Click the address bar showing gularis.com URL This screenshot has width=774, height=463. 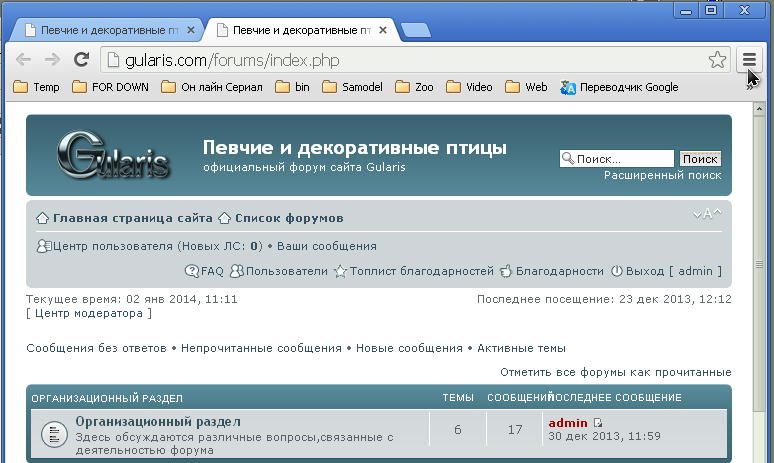[400, 60]
